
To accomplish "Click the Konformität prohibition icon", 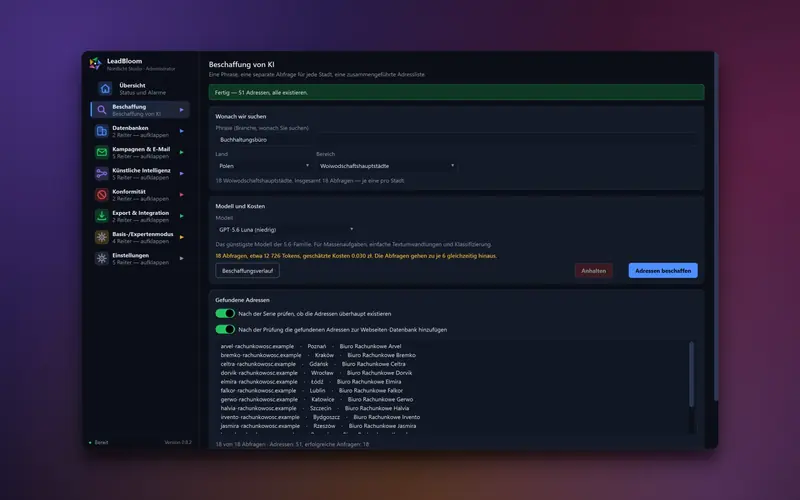I will [102, 195].
